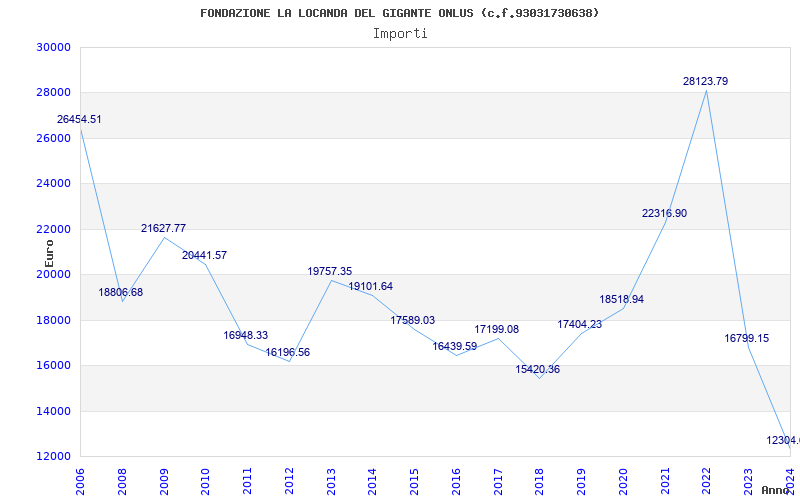Select the y-axis tick 20000

coord(53,274)
